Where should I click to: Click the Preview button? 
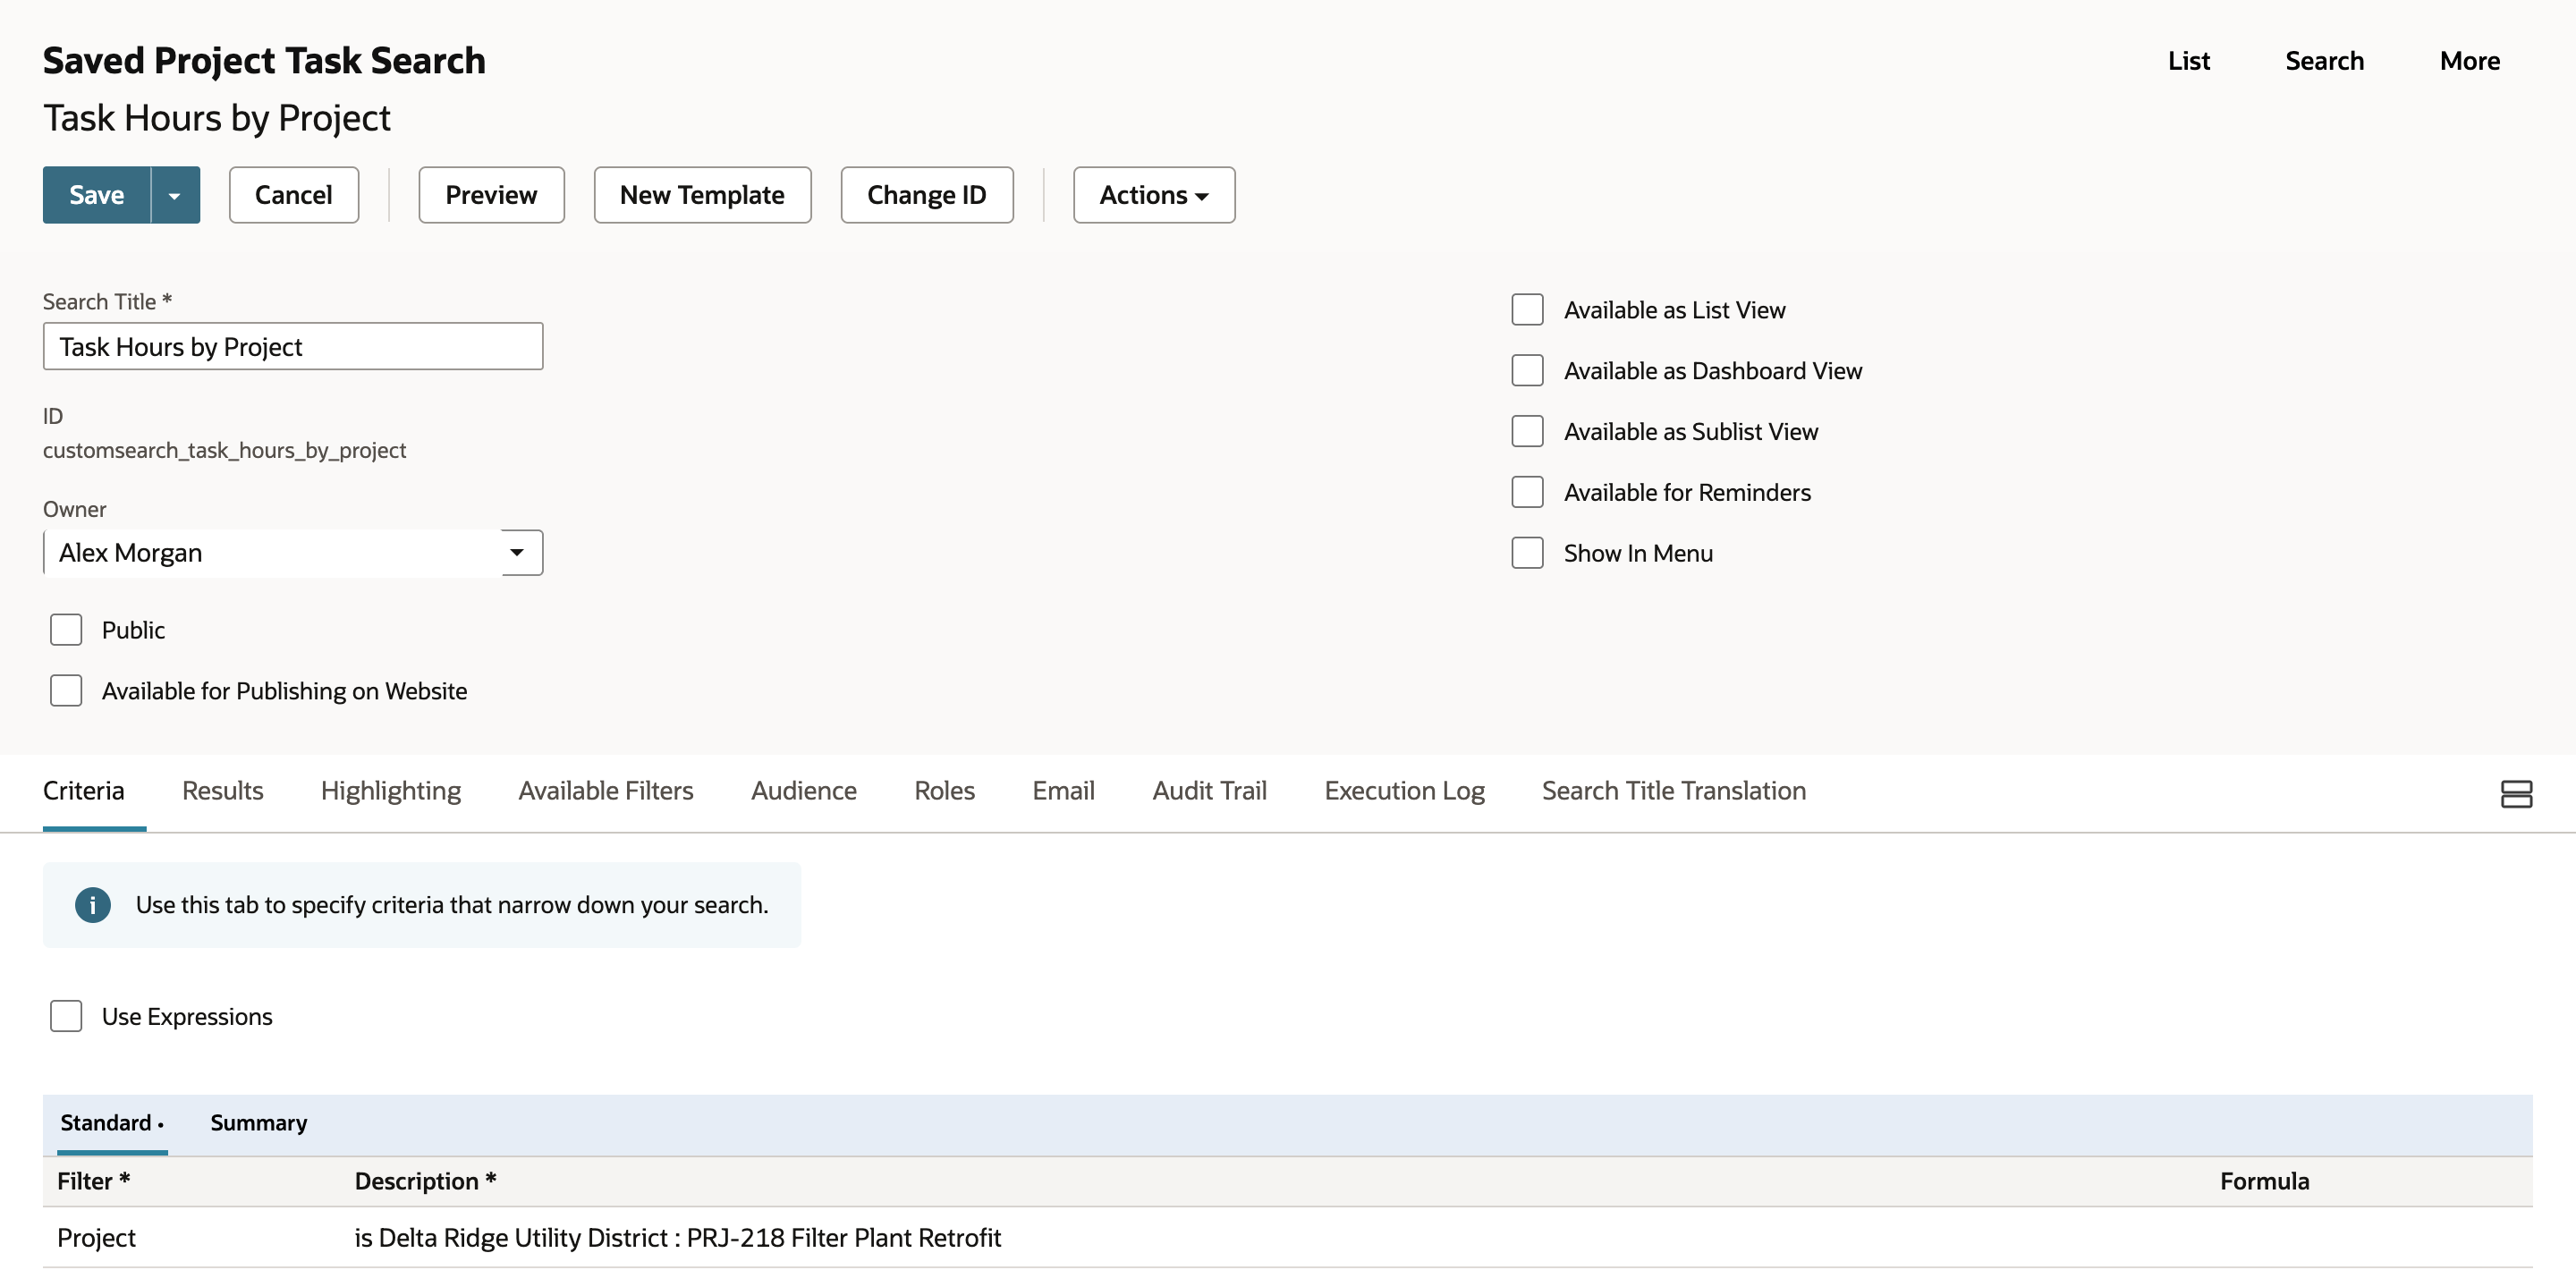[491, 195]
